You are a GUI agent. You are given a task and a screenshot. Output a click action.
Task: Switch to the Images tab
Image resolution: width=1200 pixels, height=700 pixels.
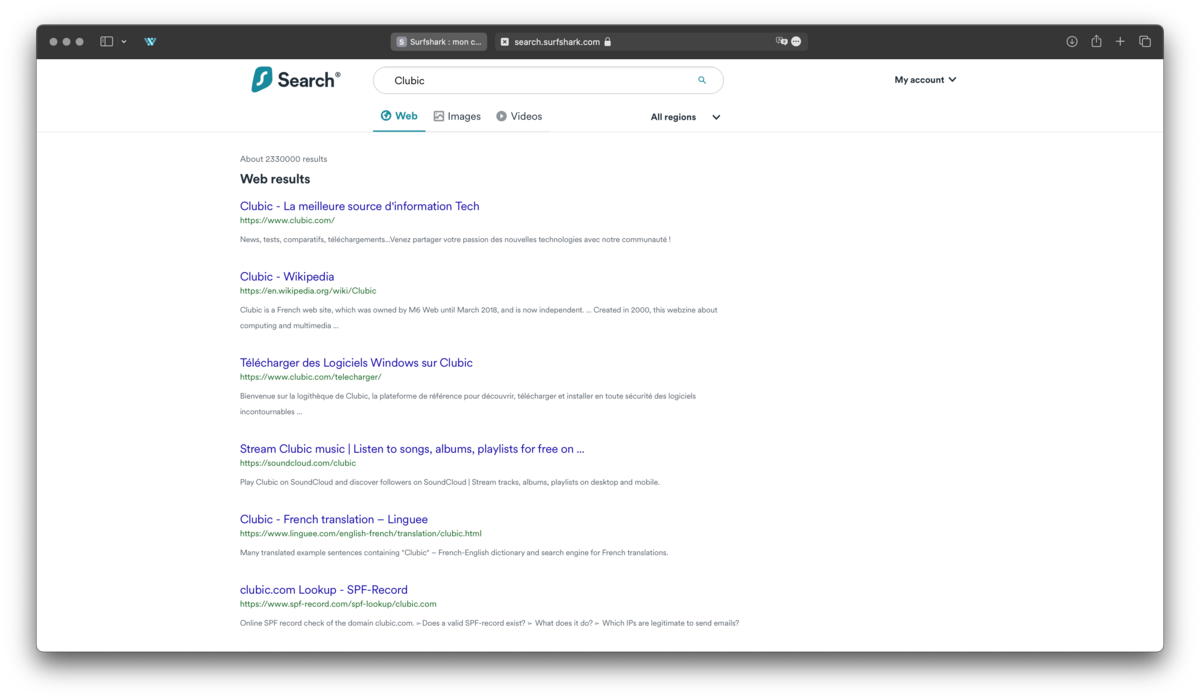click(457, 116)
